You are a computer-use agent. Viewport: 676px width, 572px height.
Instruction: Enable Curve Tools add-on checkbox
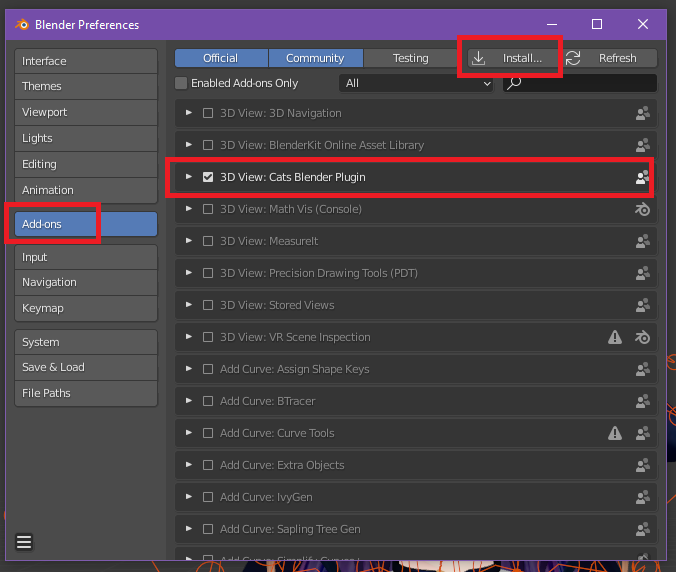click(208, 433)
